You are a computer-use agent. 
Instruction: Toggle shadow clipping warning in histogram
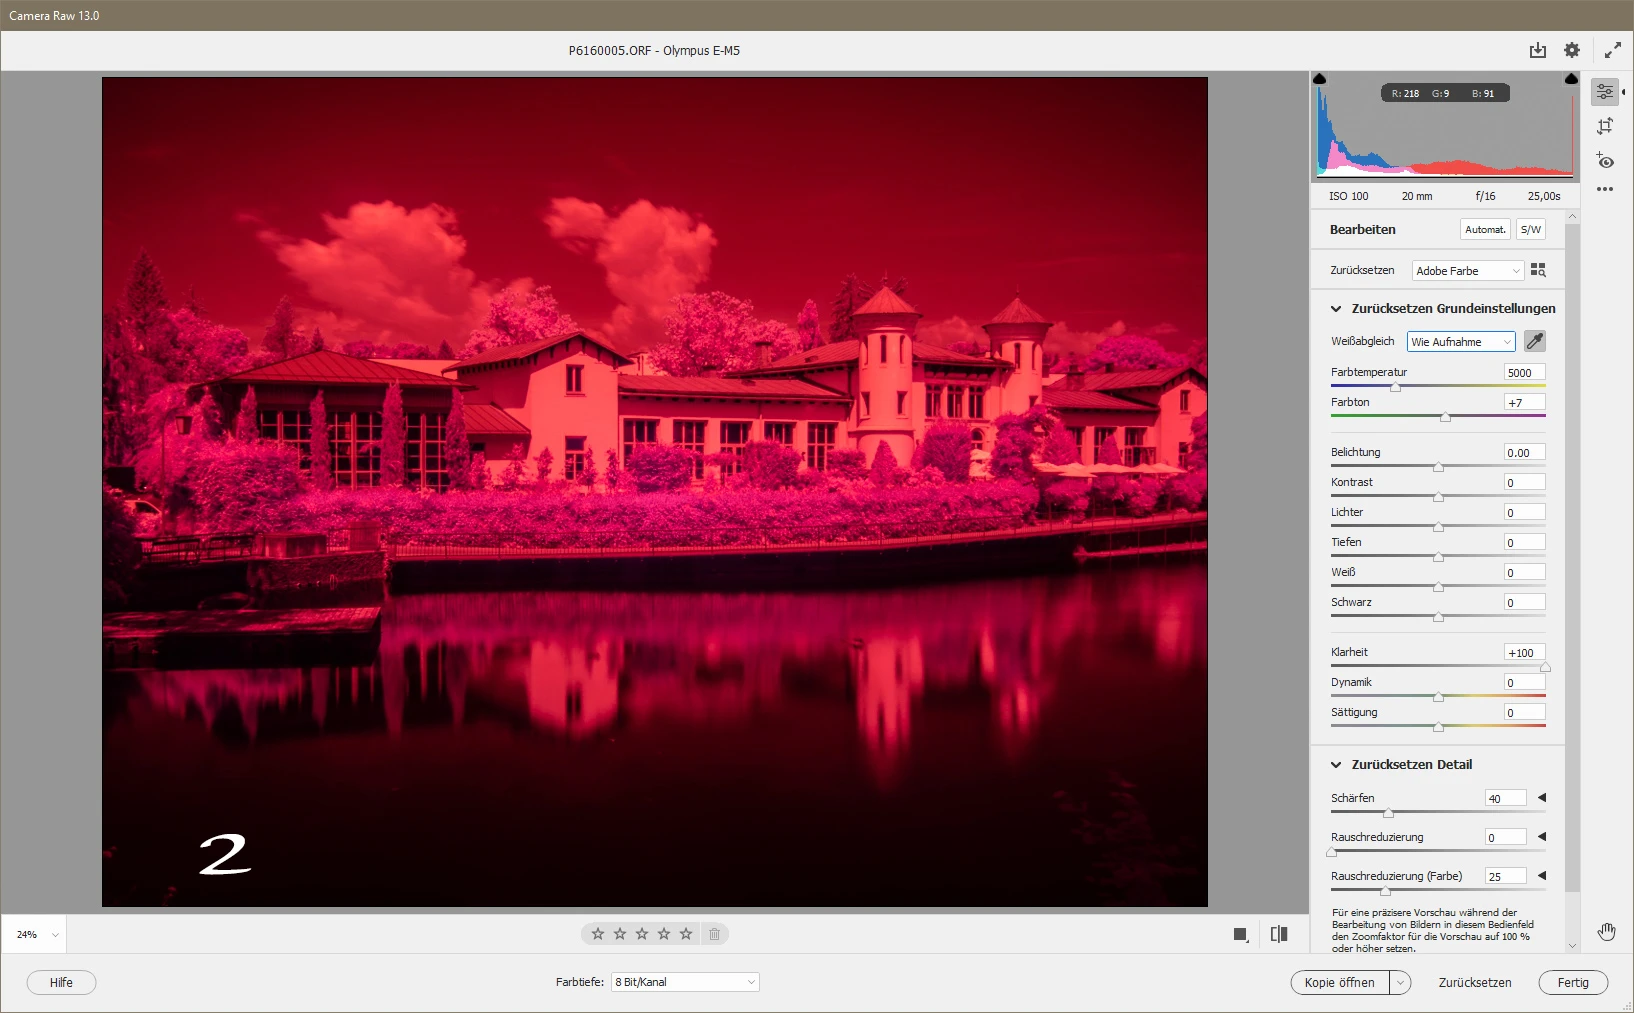pyautogui.click(x=1319, y=79)
